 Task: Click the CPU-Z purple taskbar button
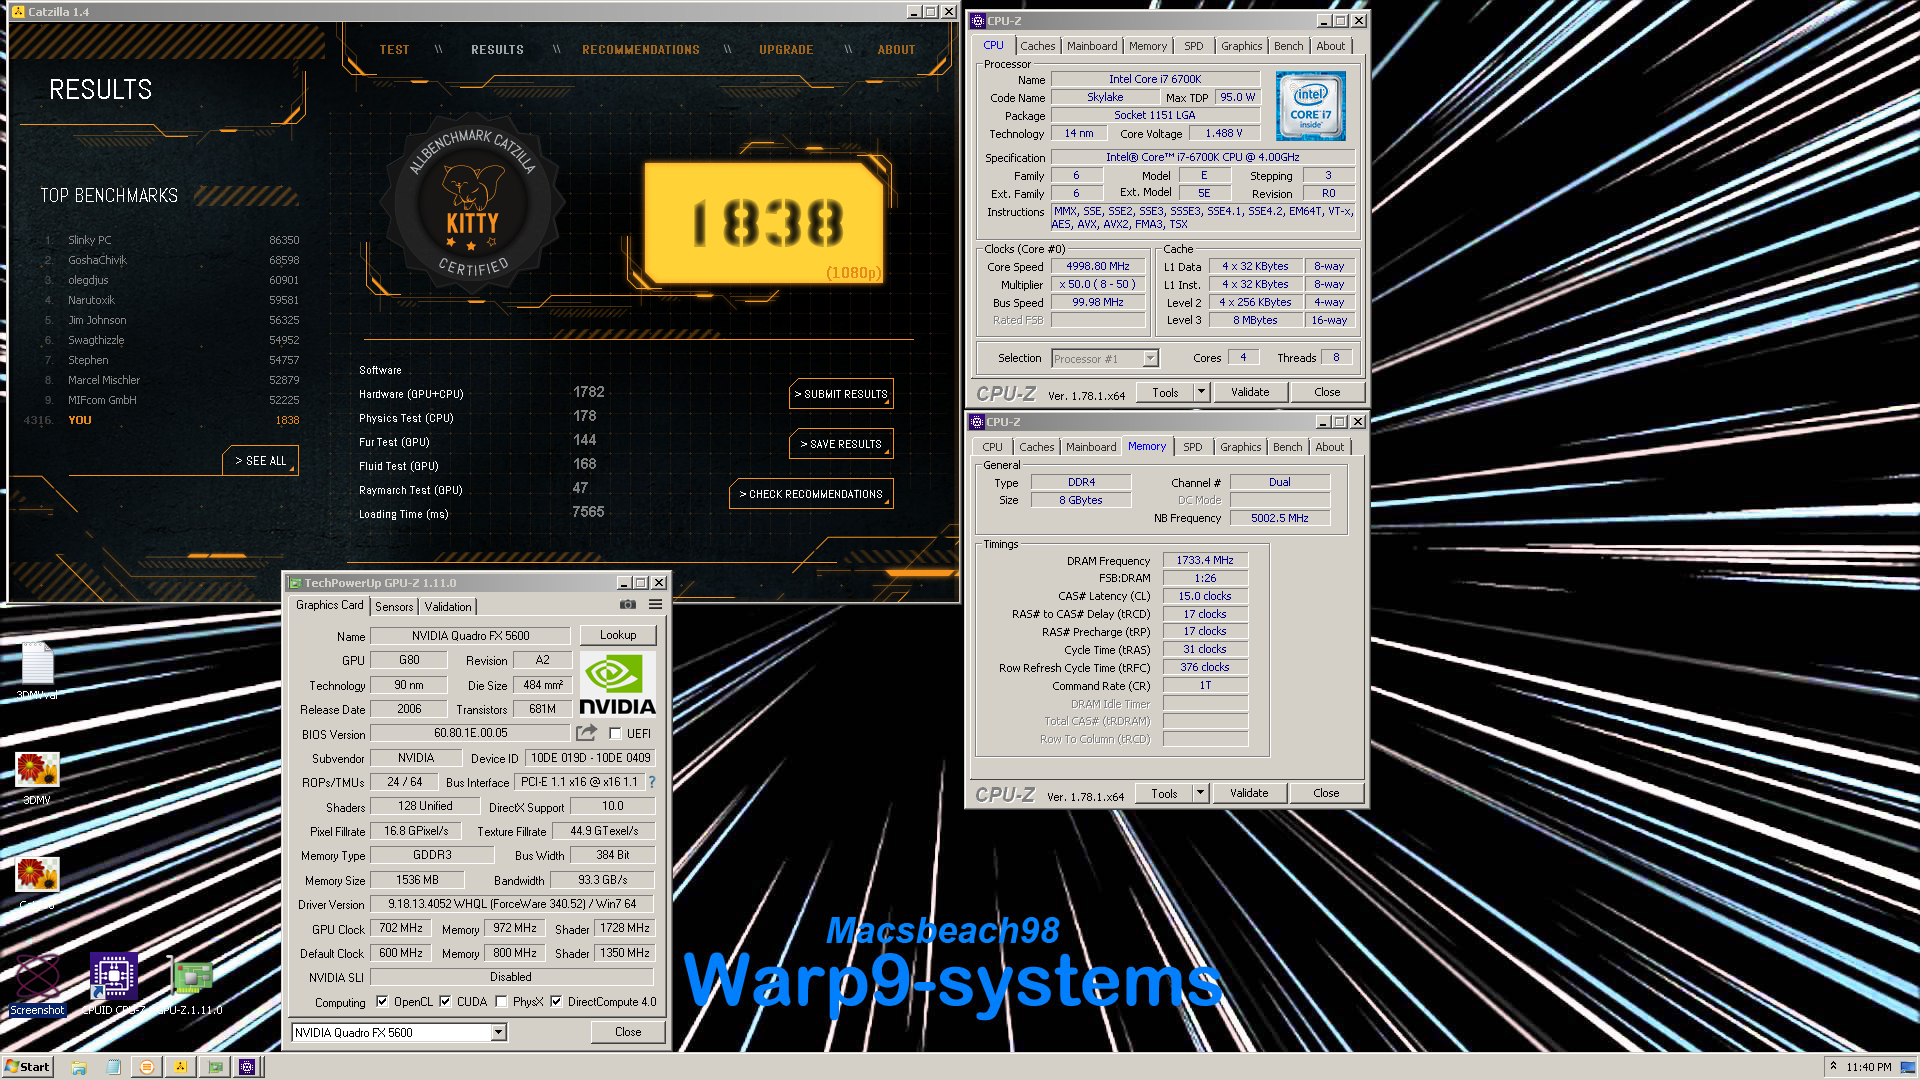pos(247,1067)
